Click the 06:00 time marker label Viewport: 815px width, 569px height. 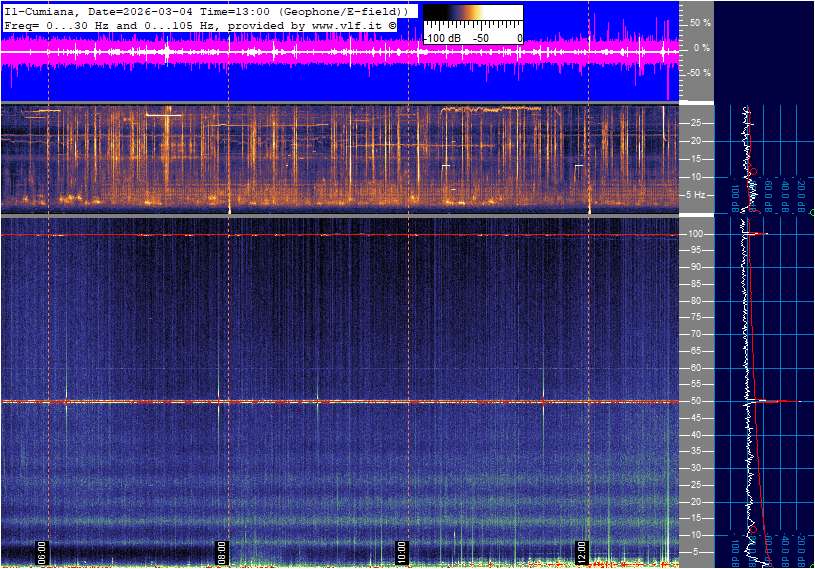click(42, 551)
